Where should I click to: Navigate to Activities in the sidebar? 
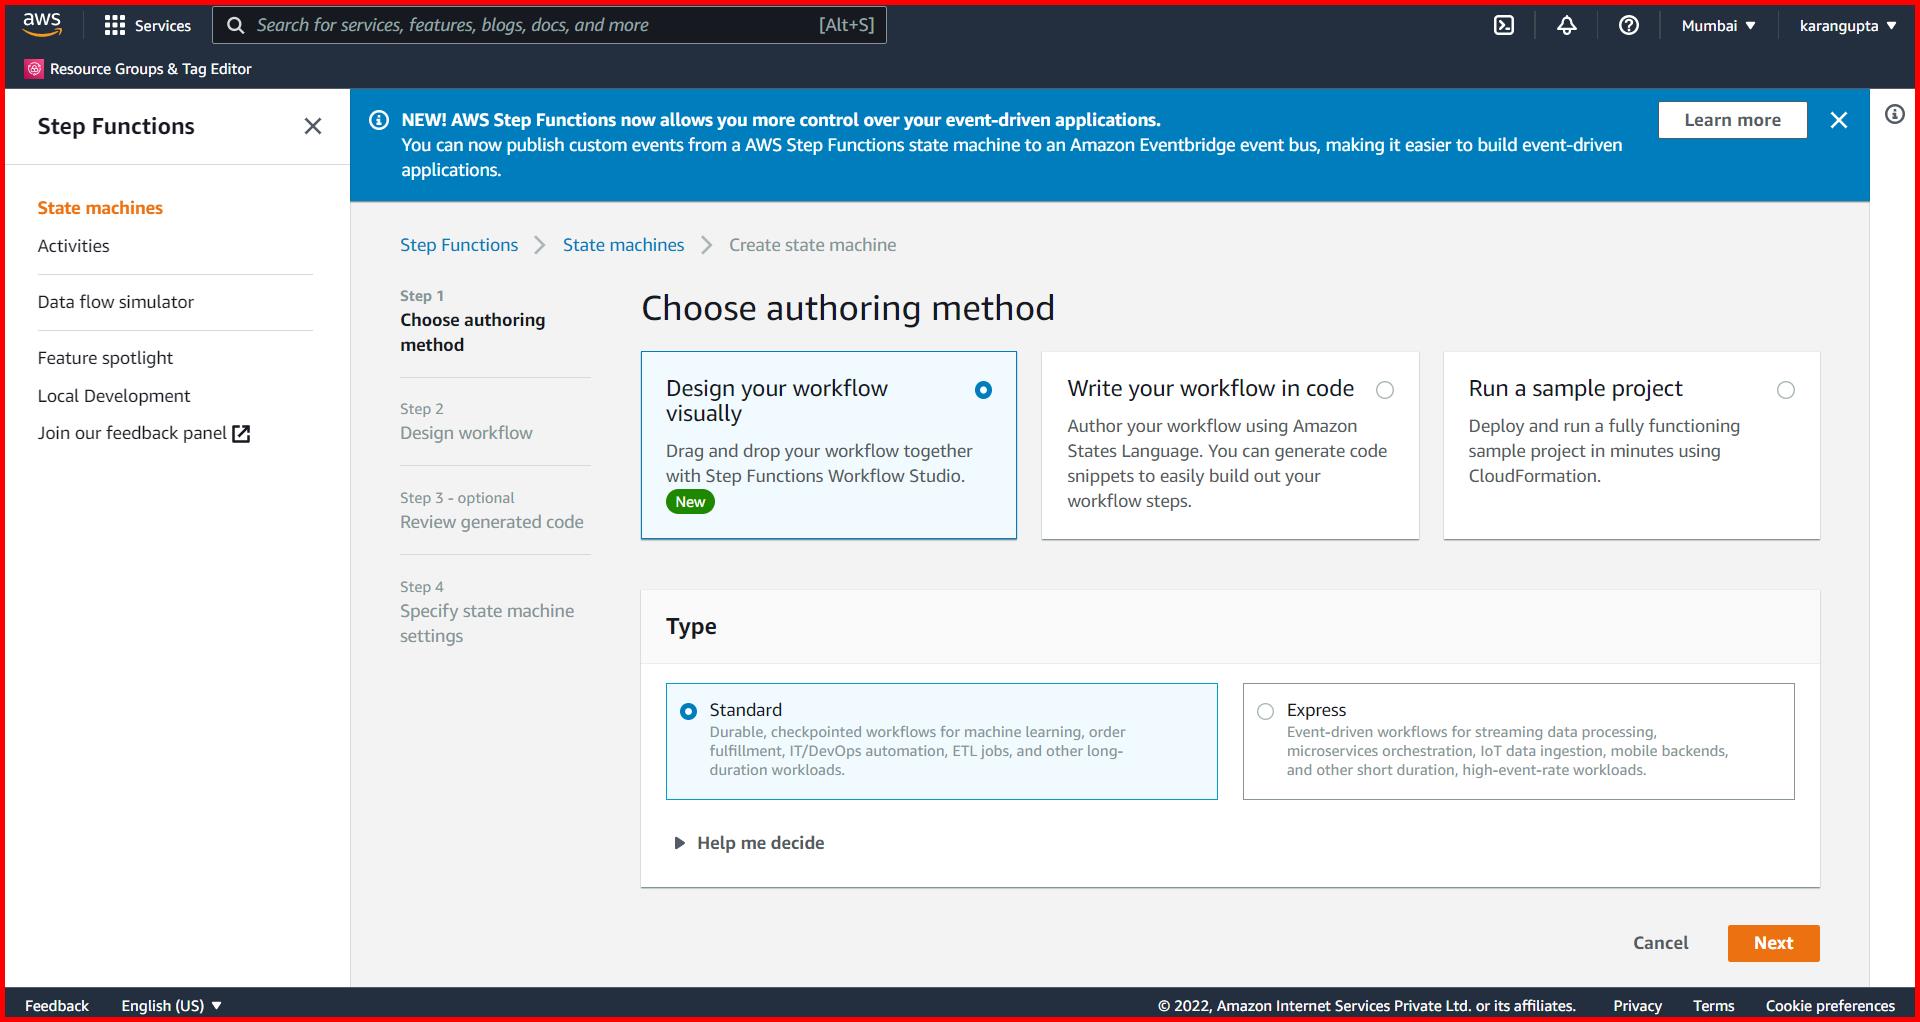point(73,245)
